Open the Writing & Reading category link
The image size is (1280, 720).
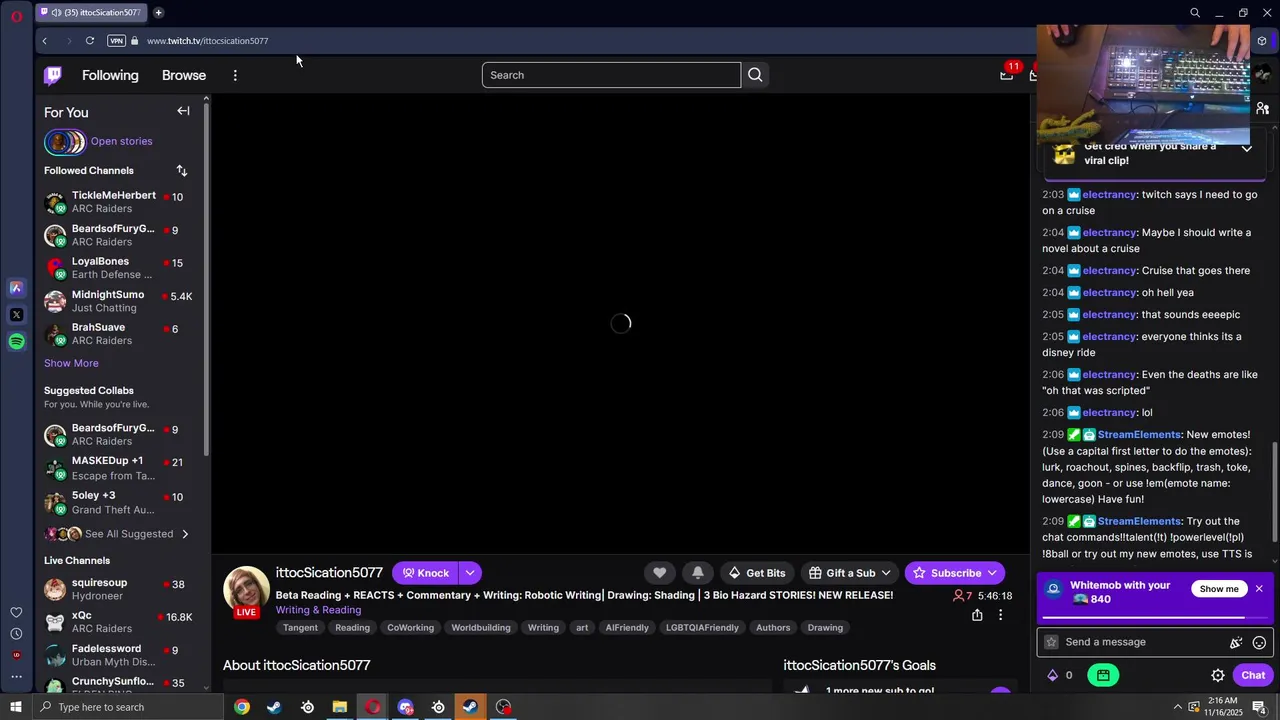coord(318,610)
